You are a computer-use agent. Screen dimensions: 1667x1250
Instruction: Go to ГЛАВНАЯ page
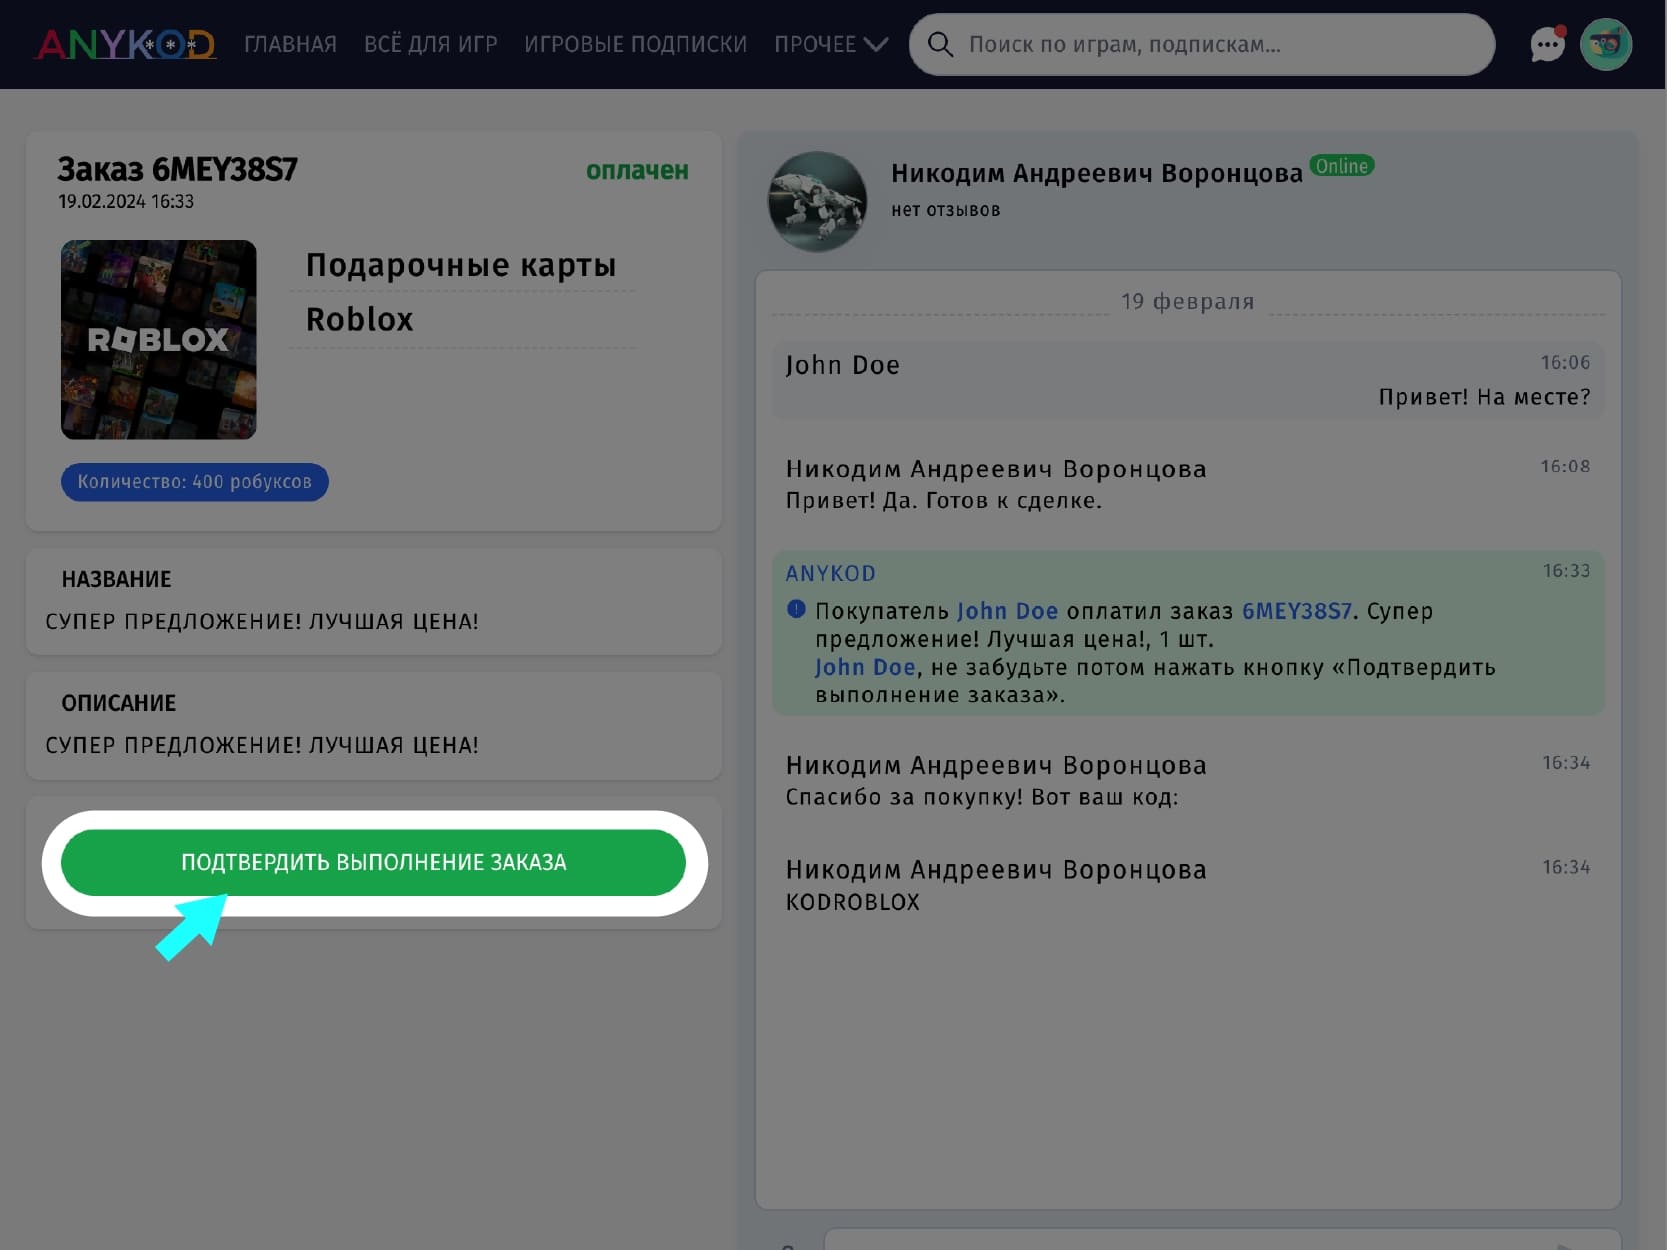(x=290, y=45)
